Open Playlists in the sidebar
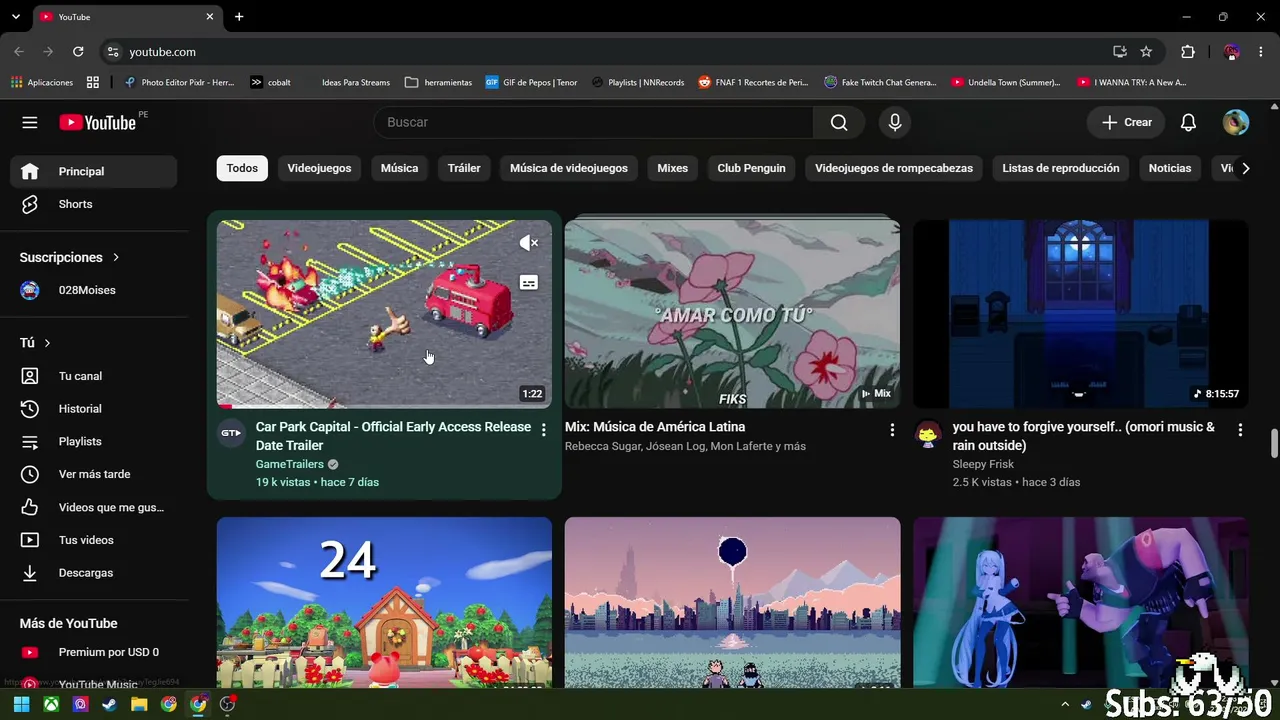 pos(94,441)
